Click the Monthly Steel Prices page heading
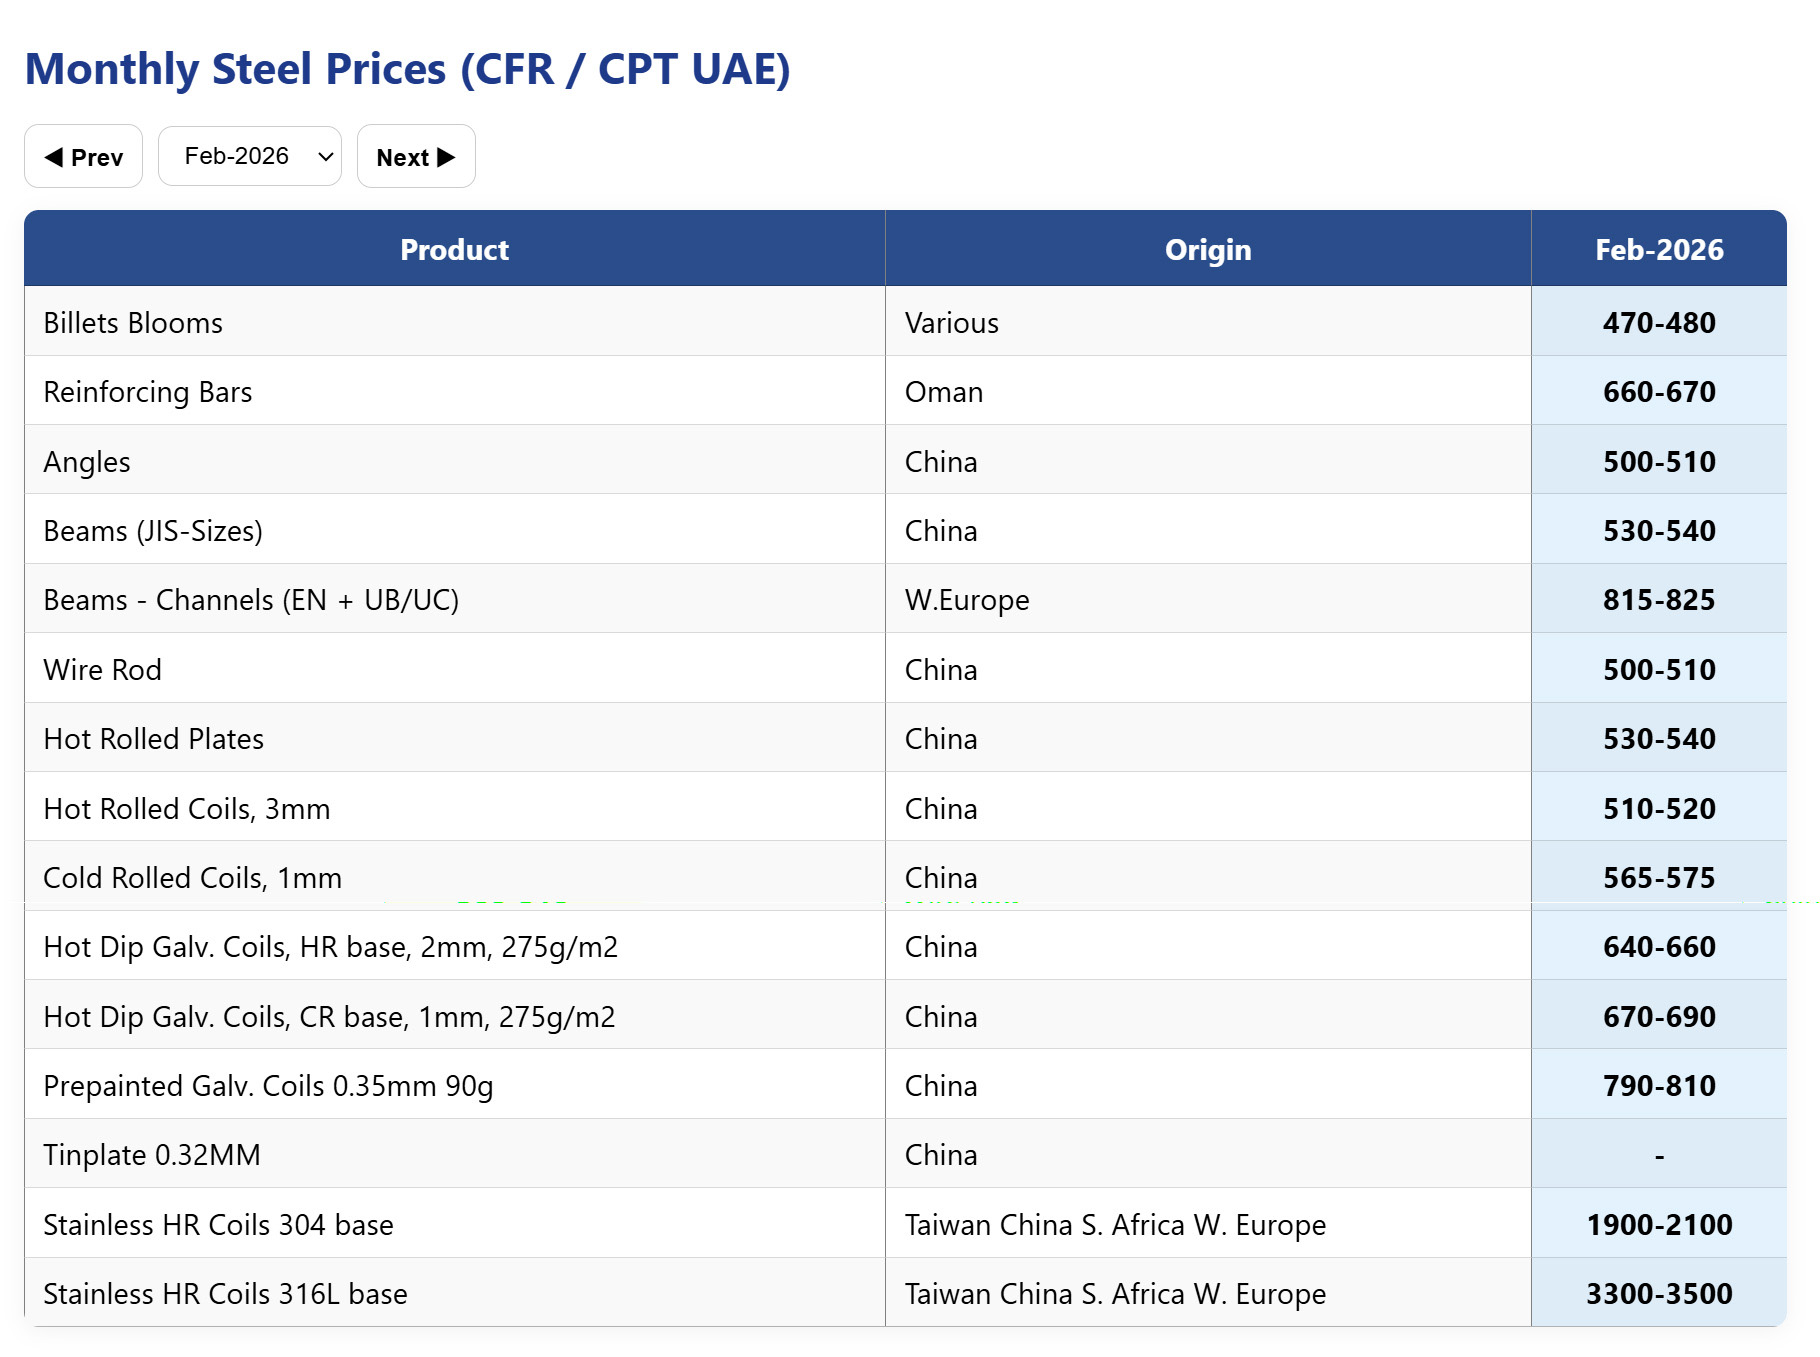 [x=407, y=69]
